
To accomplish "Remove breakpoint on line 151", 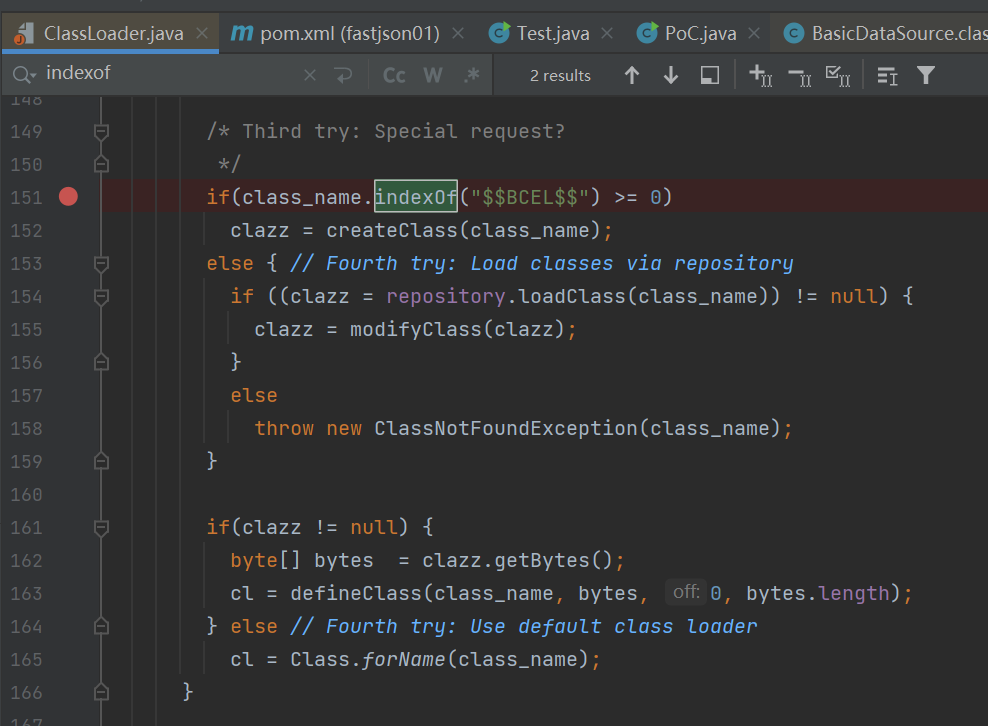I will 68,197.
